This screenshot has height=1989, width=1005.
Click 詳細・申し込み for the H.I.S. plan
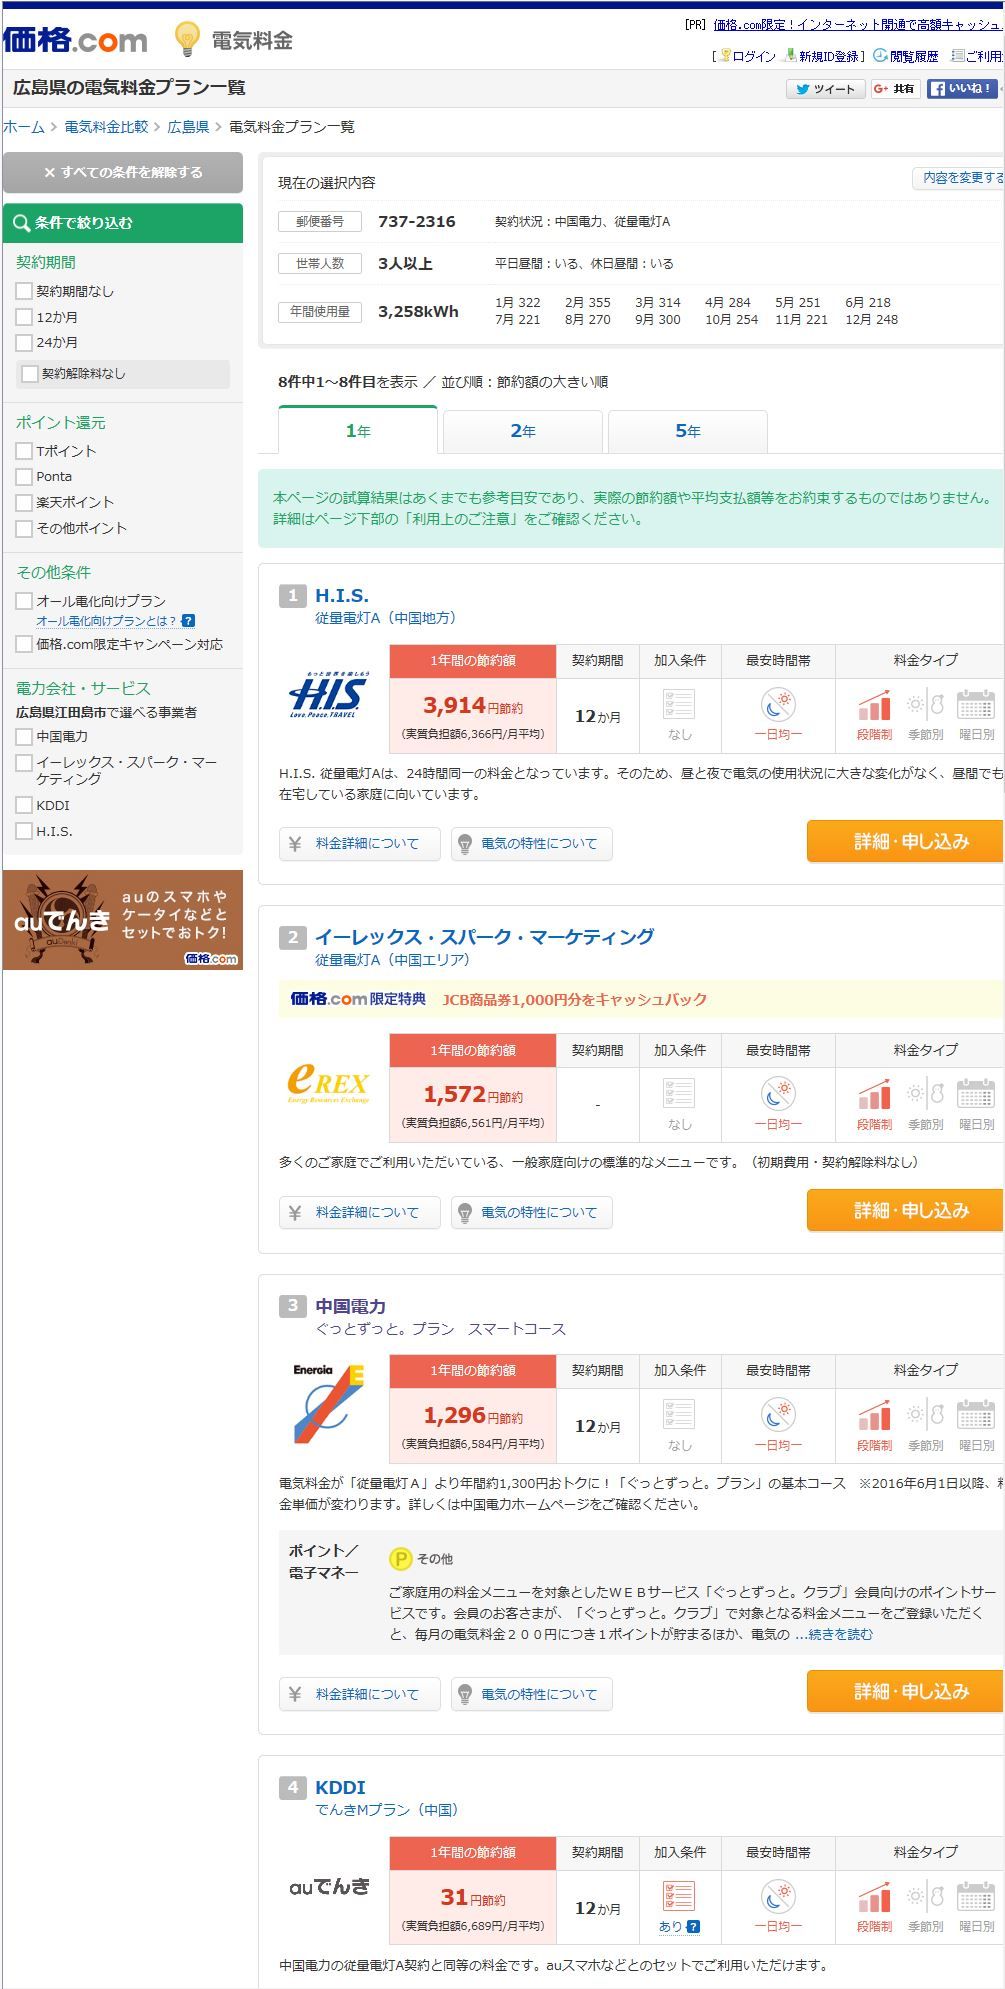[x=906, y=841]
